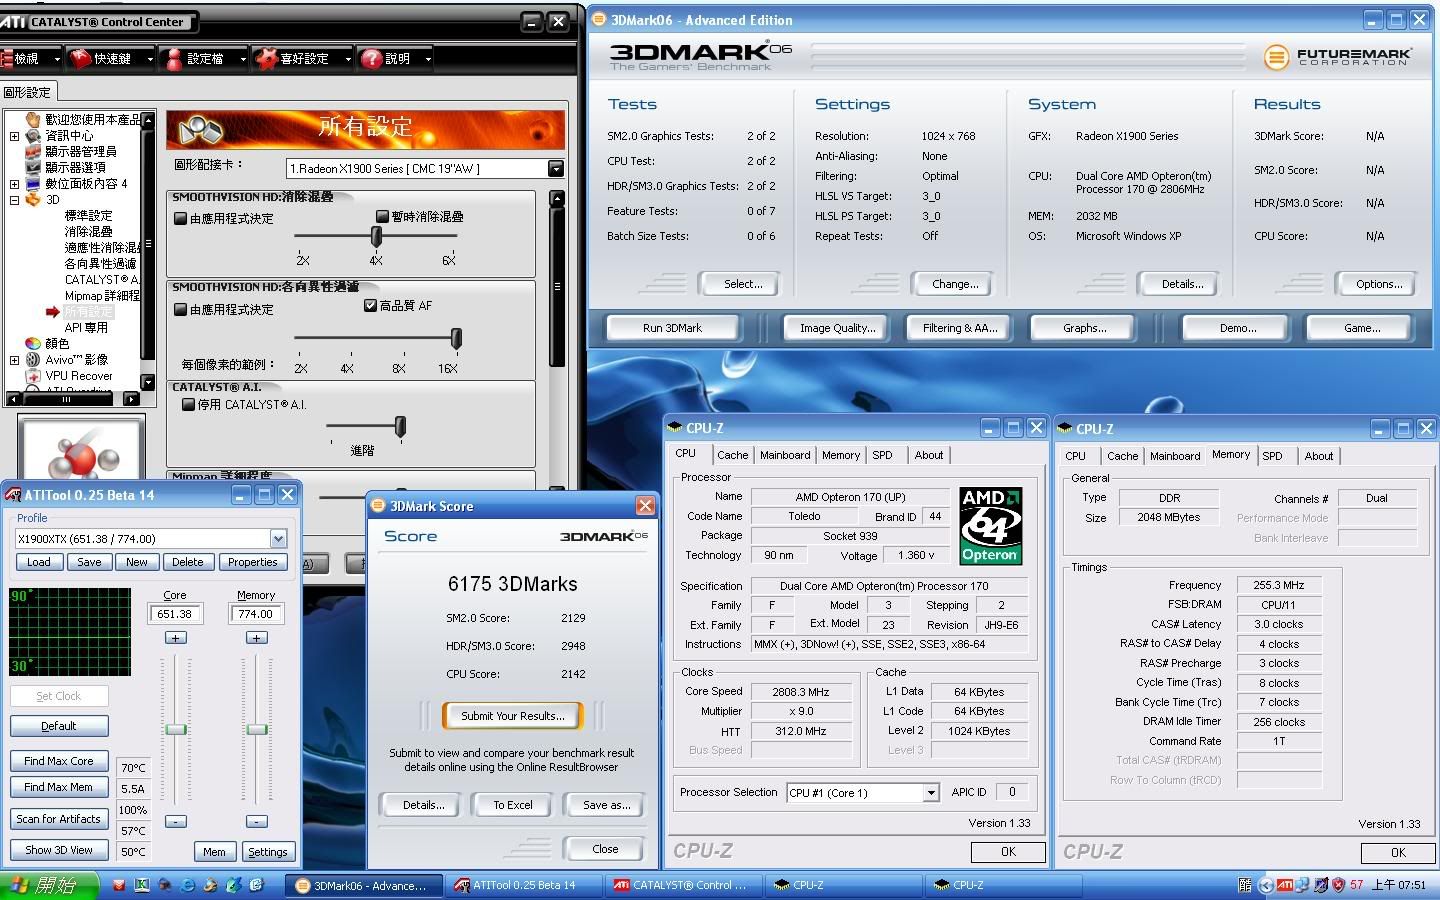
Task: Click Submit Your Results button
Action: (x=512, y=716)
